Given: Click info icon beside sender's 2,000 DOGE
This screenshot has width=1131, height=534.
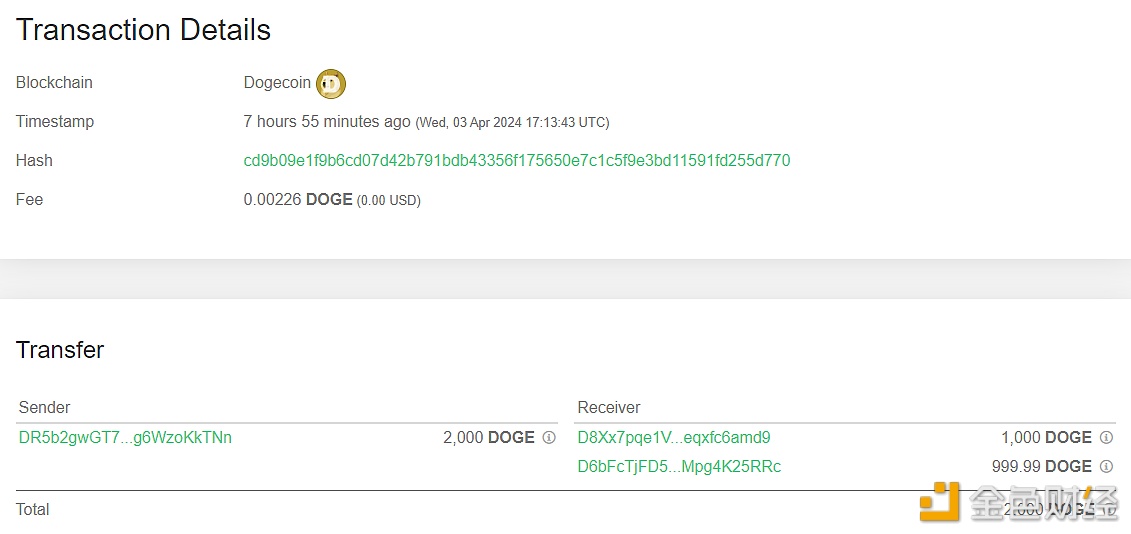Looking at the screenshot, I should click(549, 438).
